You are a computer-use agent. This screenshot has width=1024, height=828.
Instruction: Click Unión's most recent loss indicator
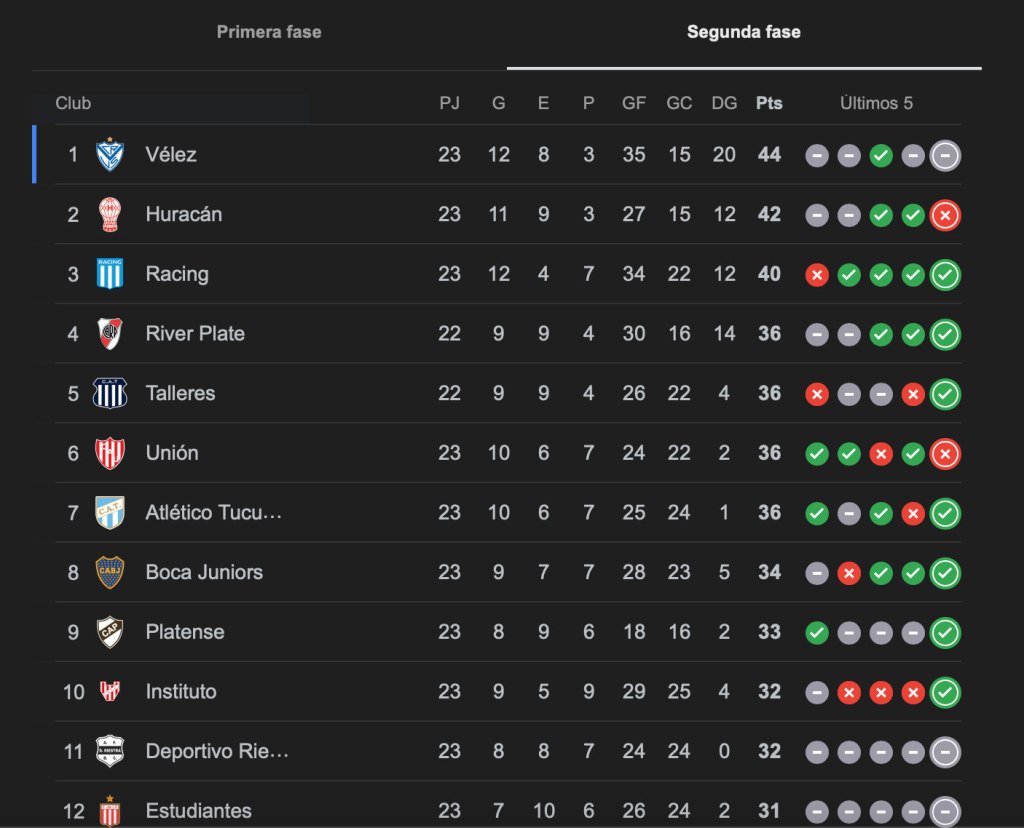(945, 453)
